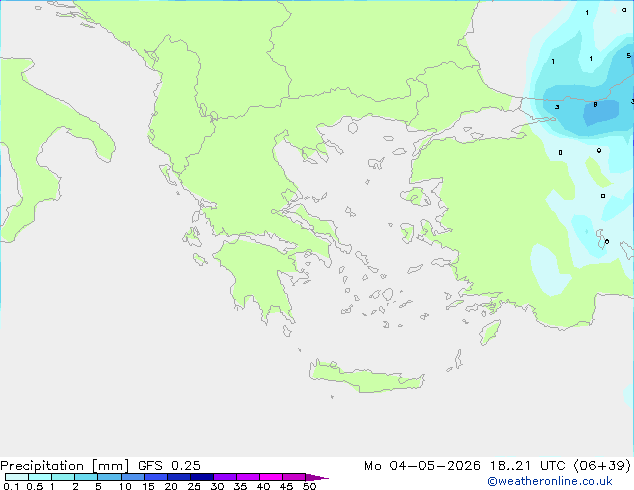
Task: Click the 40–45 mm magenta swatch
Action: (271, 477)
